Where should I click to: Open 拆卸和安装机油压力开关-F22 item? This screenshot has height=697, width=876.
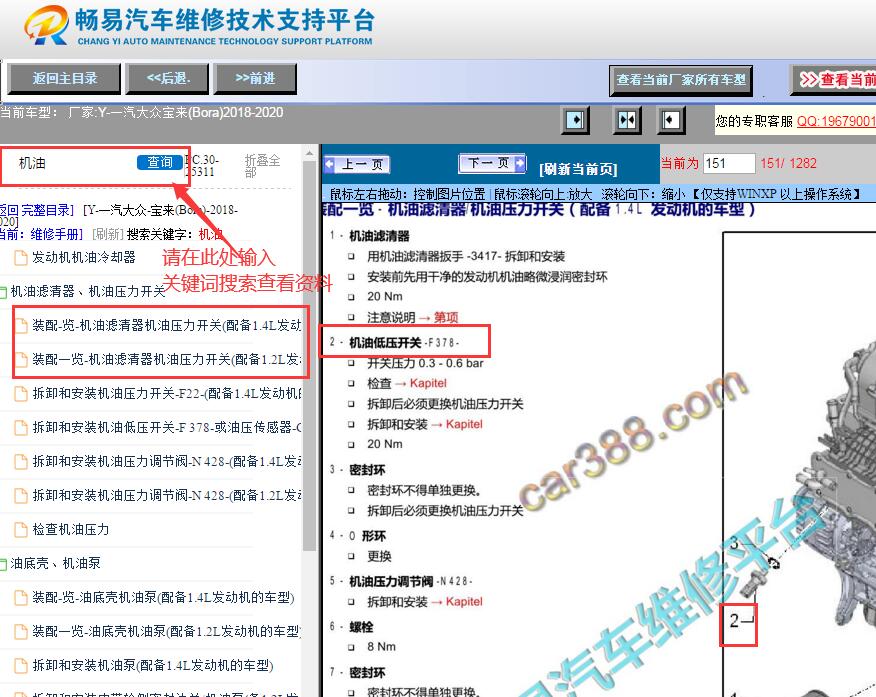(x=166, y=394)
